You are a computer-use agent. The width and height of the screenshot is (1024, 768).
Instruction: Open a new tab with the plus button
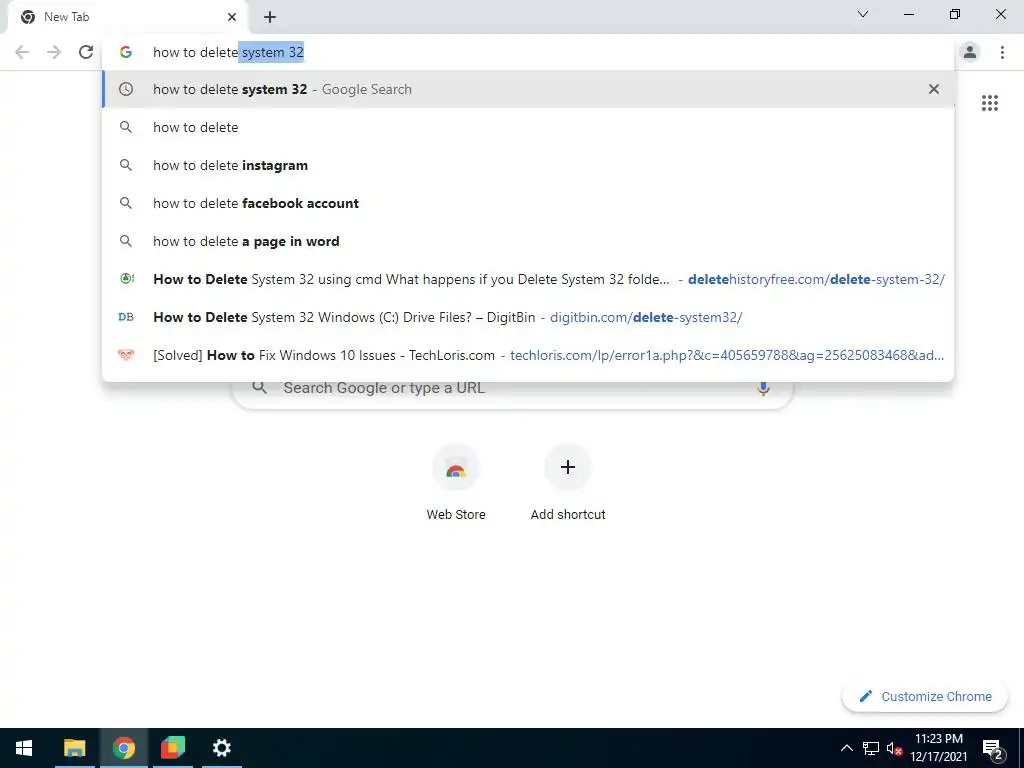click(270, 17)
